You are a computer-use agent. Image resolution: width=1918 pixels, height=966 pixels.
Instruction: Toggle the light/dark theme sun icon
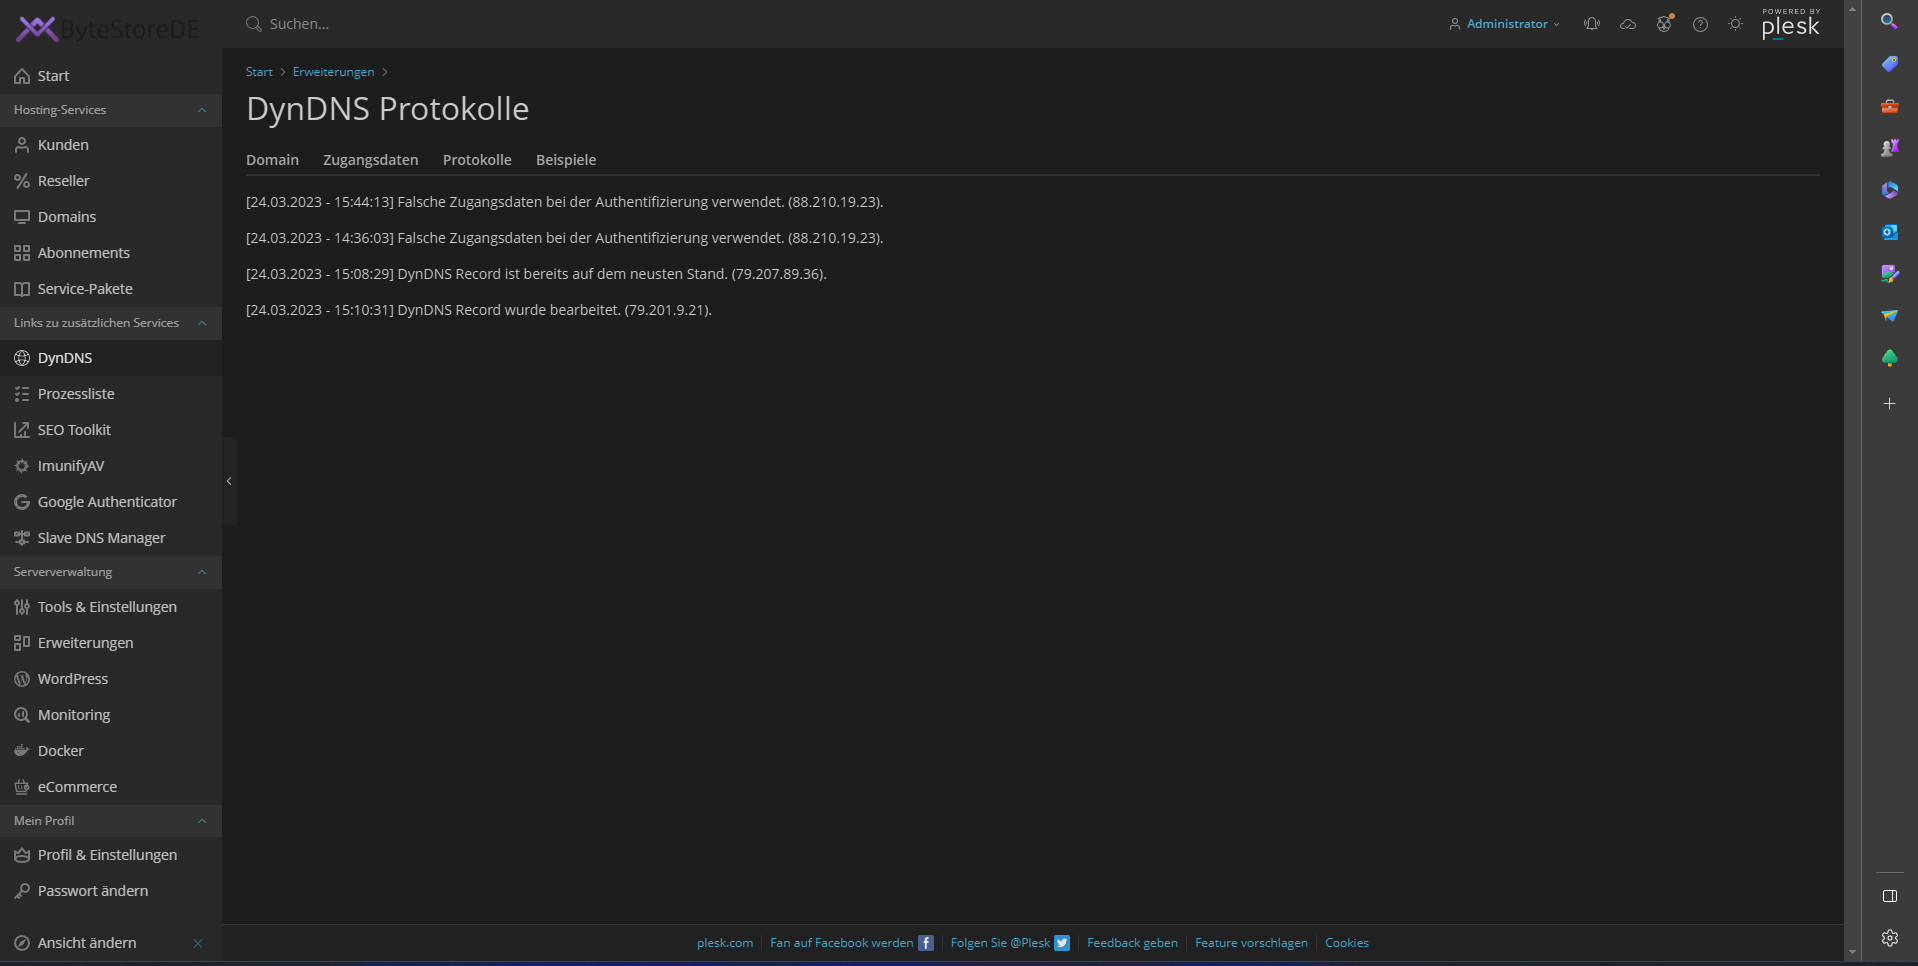pyautogui.click(x=1735, y=24)
